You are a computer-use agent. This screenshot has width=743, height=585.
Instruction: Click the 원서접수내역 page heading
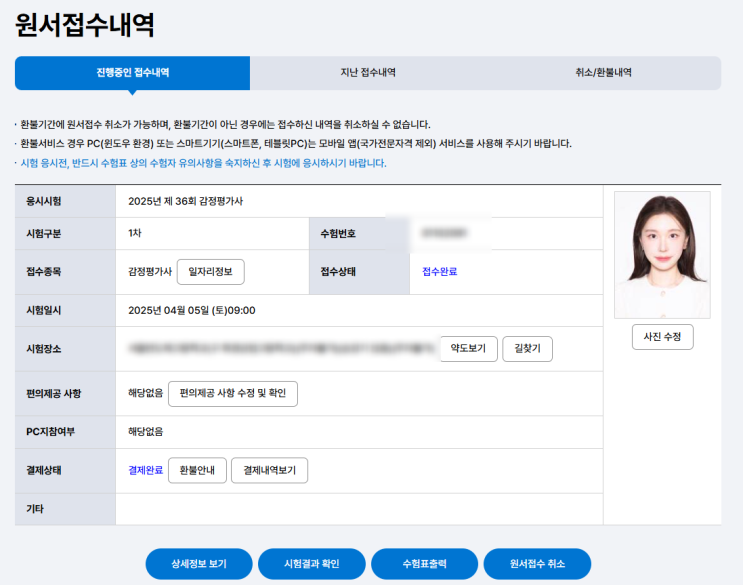click(85, 25)
